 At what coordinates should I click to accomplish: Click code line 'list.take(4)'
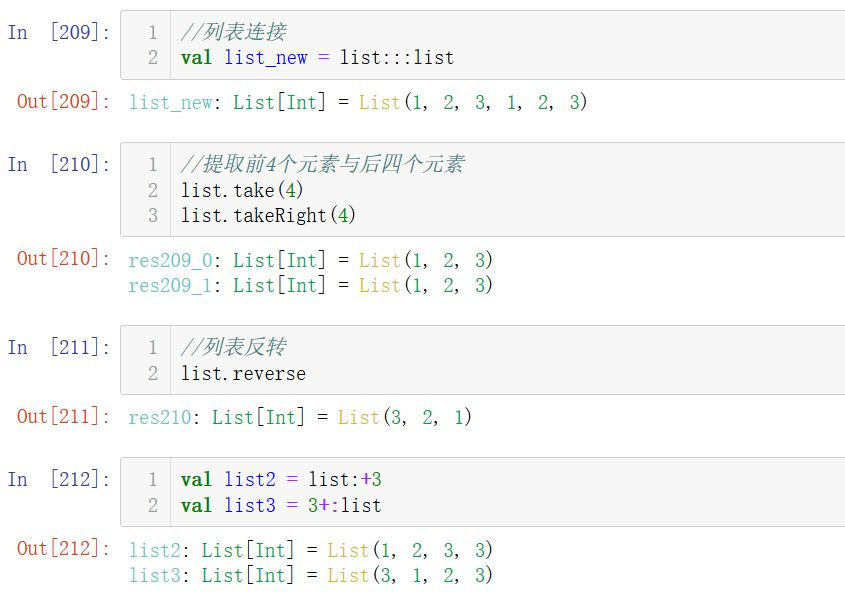242,190
